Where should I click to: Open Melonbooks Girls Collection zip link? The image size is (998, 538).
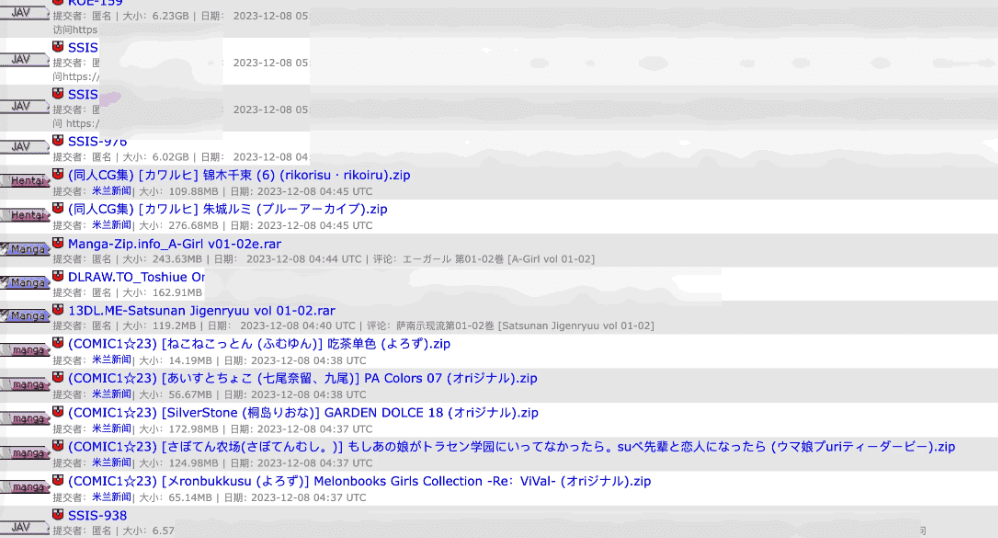tap(359, 481)
